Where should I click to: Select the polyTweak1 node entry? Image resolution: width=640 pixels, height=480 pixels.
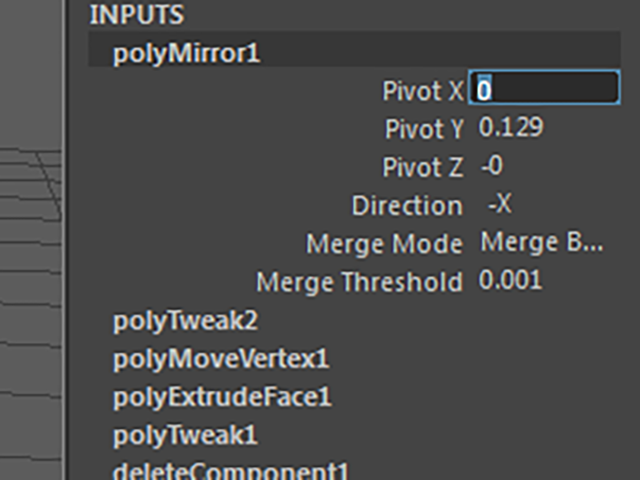185,436
